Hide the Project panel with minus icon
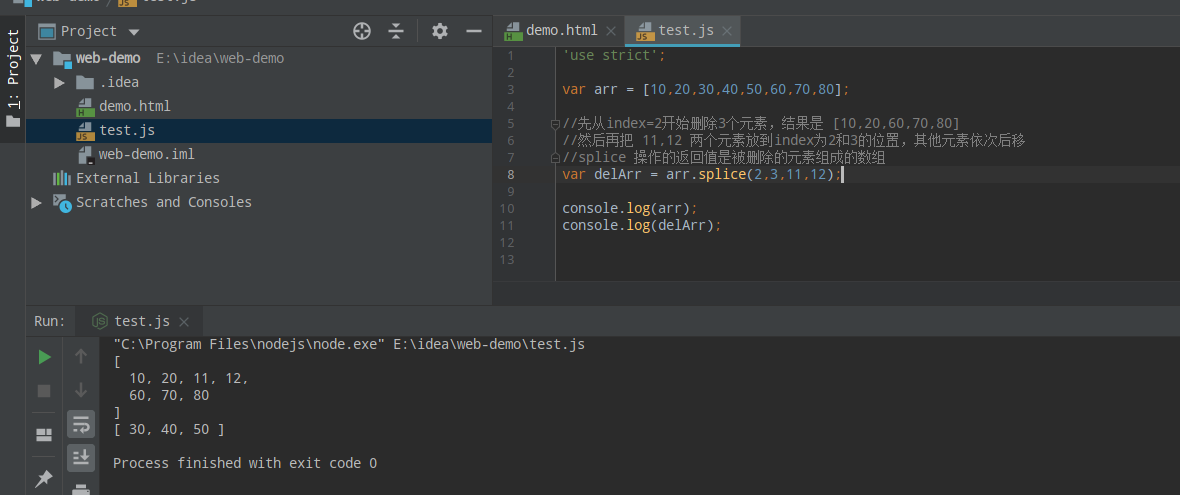 tap(473, 31)
